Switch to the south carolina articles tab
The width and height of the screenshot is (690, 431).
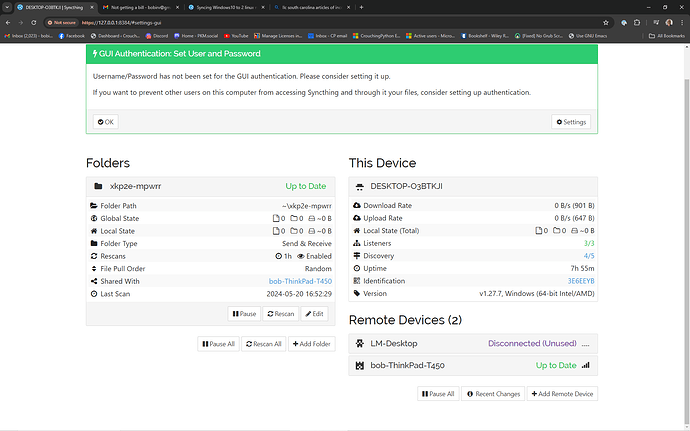coord(312,7)
